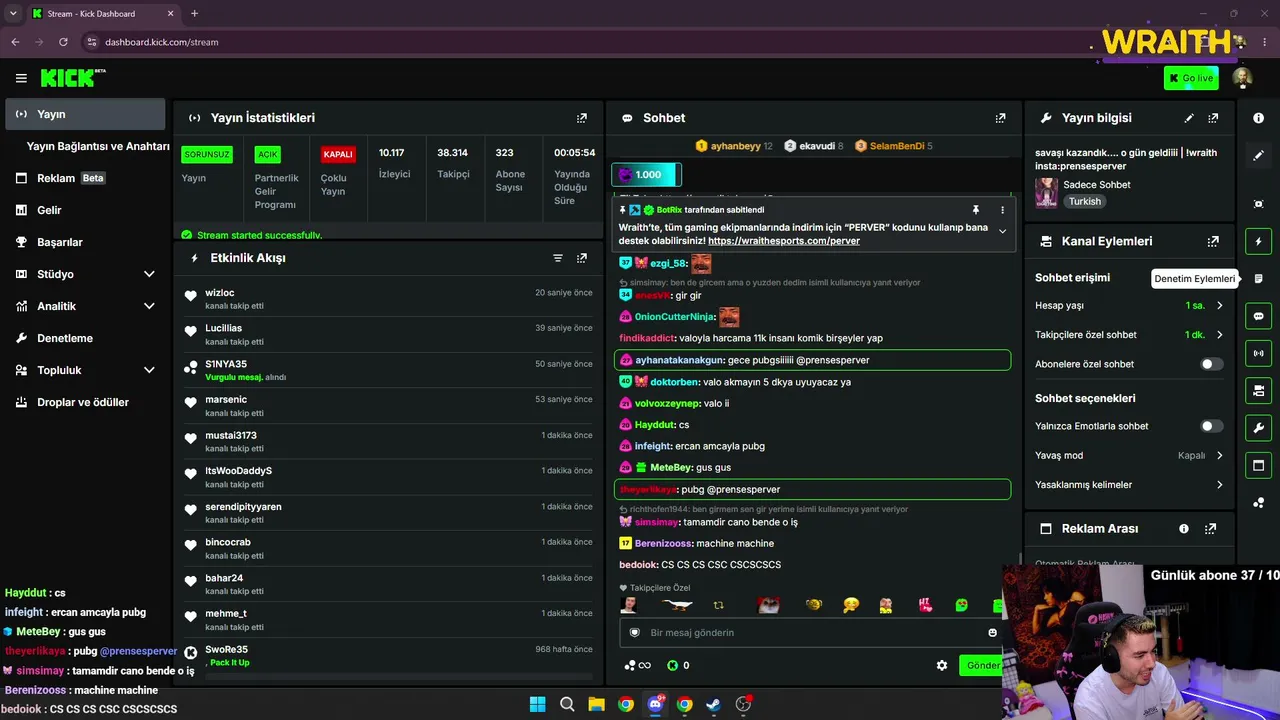
Task: Click the focus-frame icon in right sidebar
Action: point(1258,204)
